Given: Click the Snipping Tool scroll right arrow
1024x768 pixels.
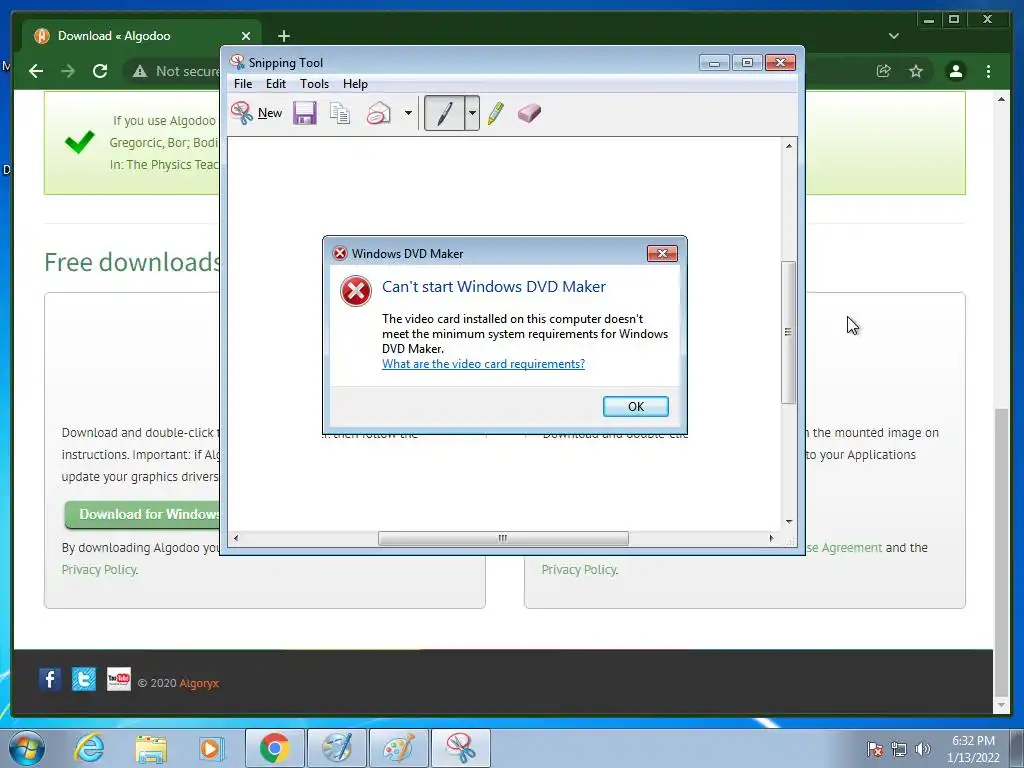Looking at the screenshot, I should click(x=771, y=538).
